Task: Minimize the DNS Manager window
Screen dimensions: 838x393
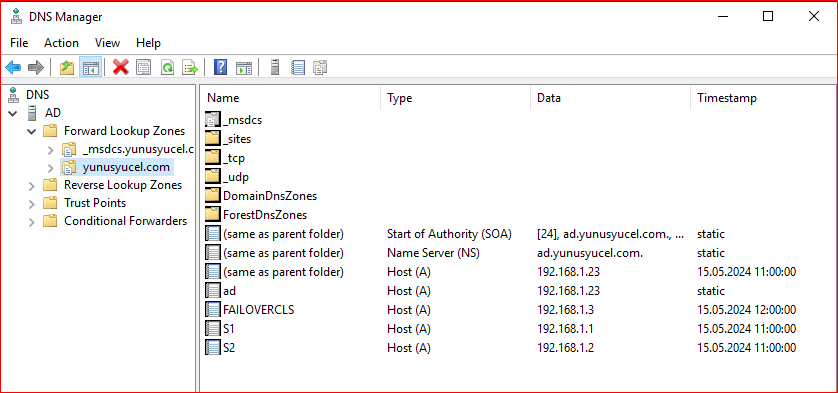Action: [723, 17]
